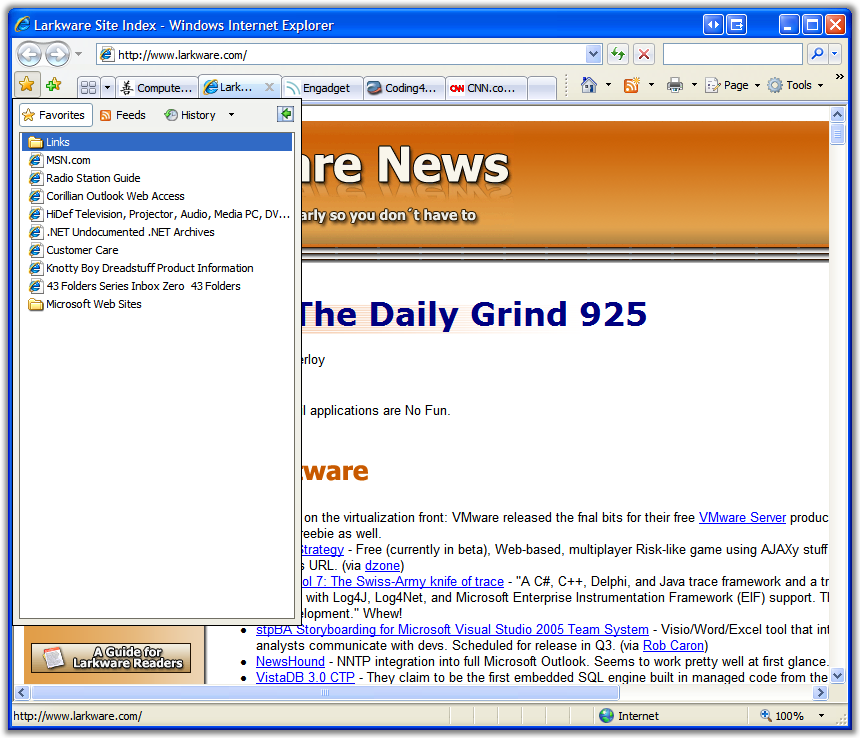
Task: Open the VistaDB 3.0 CTP link
Action: coord(305,677)
